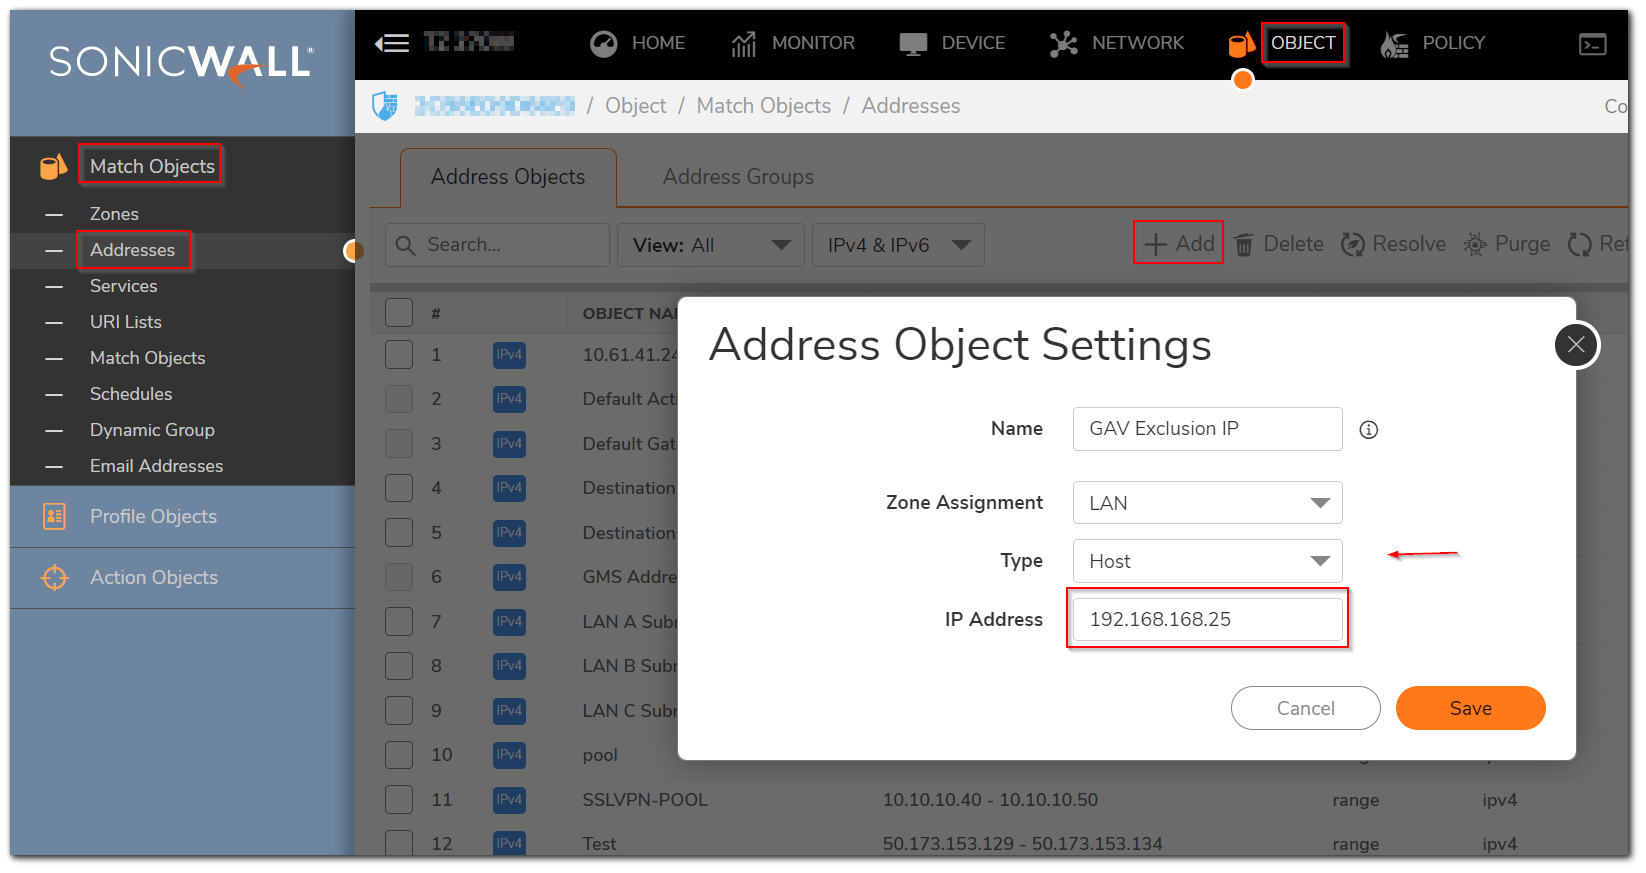Focus the Search box
Image resolution: width=1646 pixels, height=873 pixels.
[x=497, y=245]
